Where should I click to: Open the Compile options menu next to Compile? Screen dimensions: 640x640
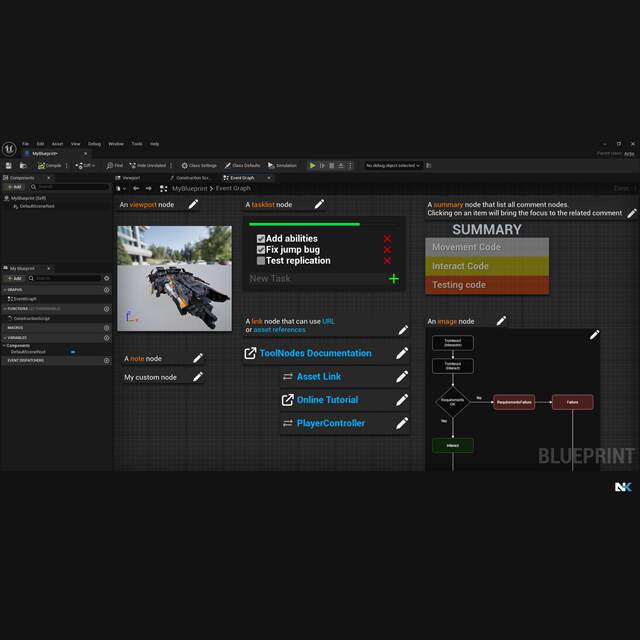point(67,165)
